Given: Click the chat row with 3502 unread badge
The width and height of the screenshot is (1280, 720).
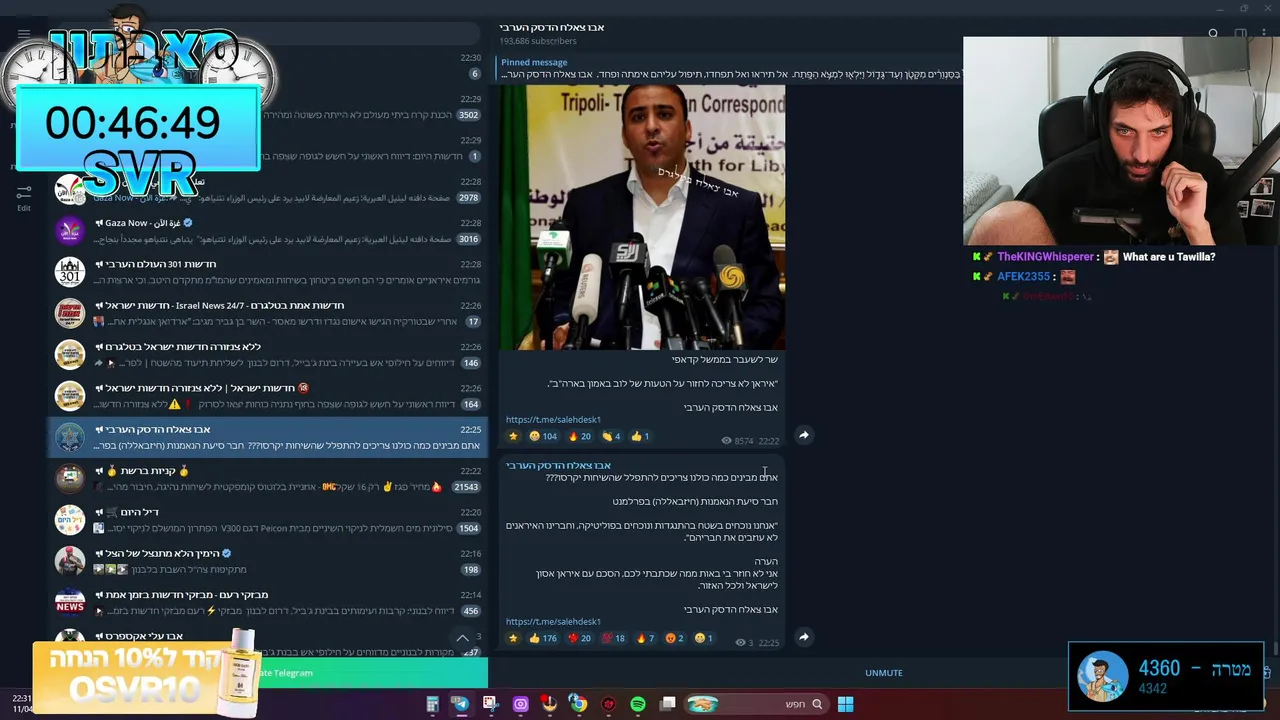Looking at the screenshot, I should [268, 108].
